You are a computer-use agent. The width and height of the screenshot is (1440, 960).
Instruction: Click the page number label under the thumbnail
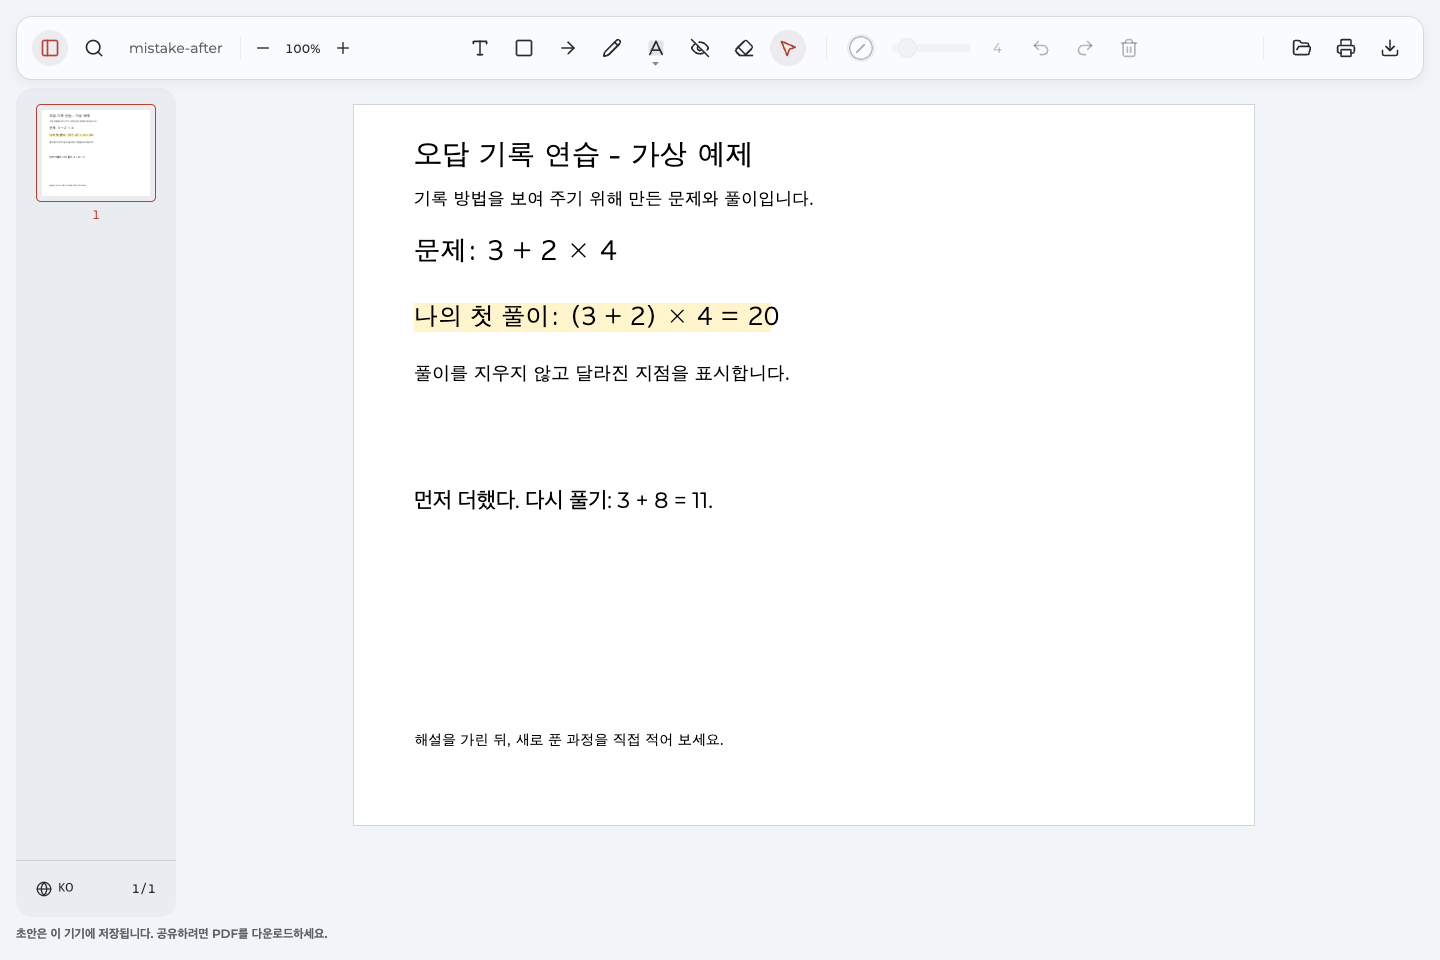96,215
